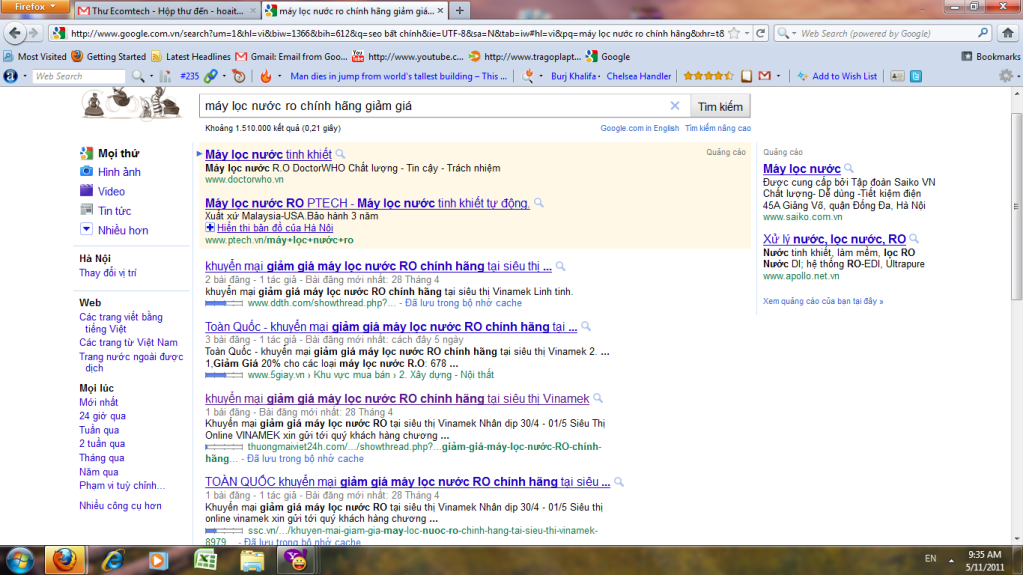Click Thay đổi vị trí link
This screenshot has width=1023, height=575.
tap(108, 273)
